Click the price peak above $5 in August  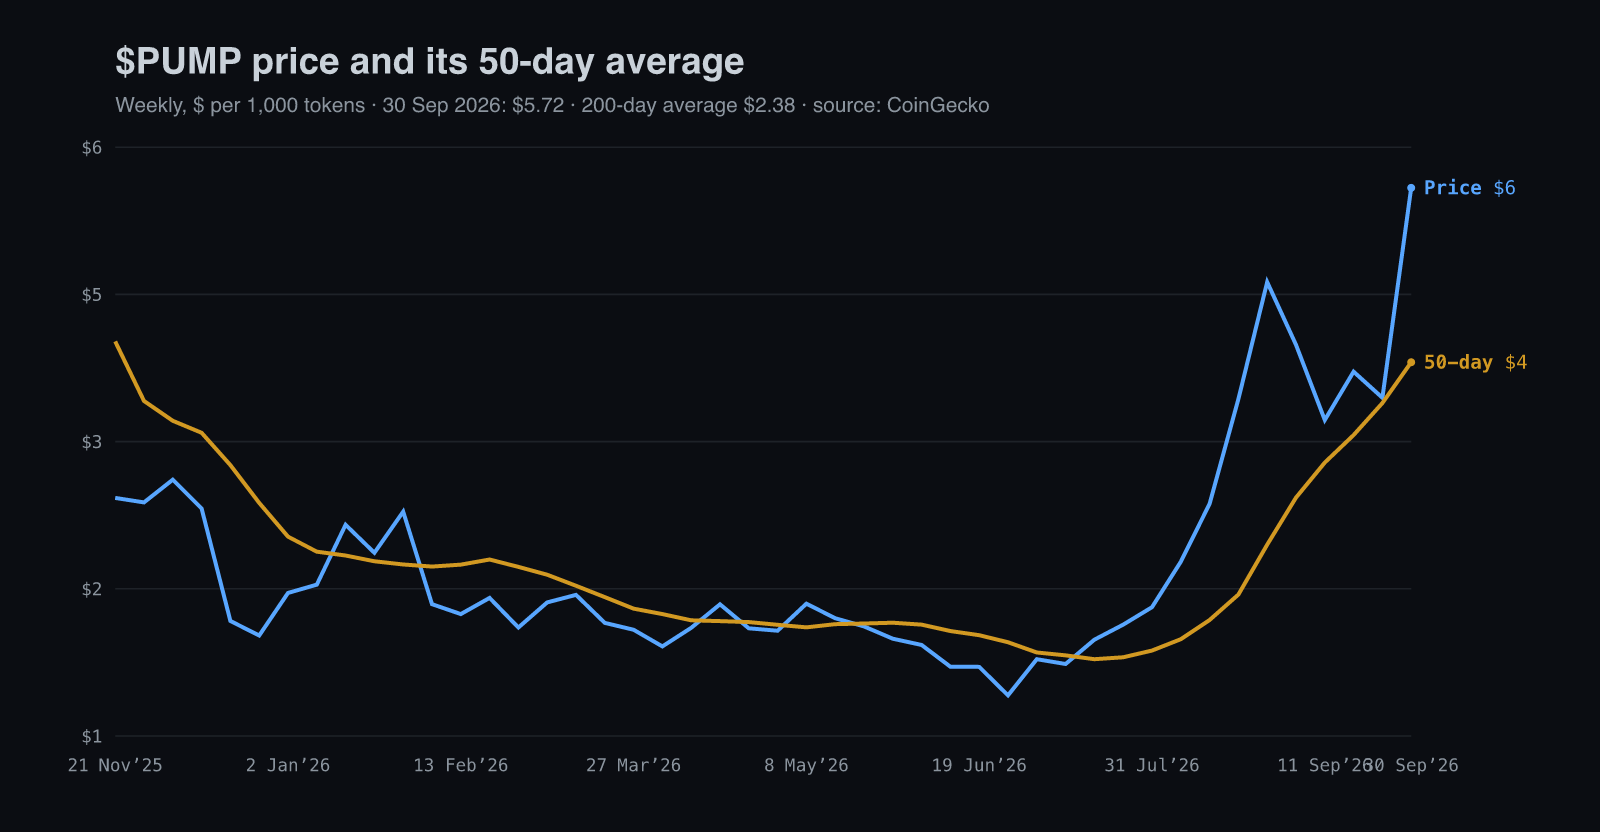coord(1267,282)
